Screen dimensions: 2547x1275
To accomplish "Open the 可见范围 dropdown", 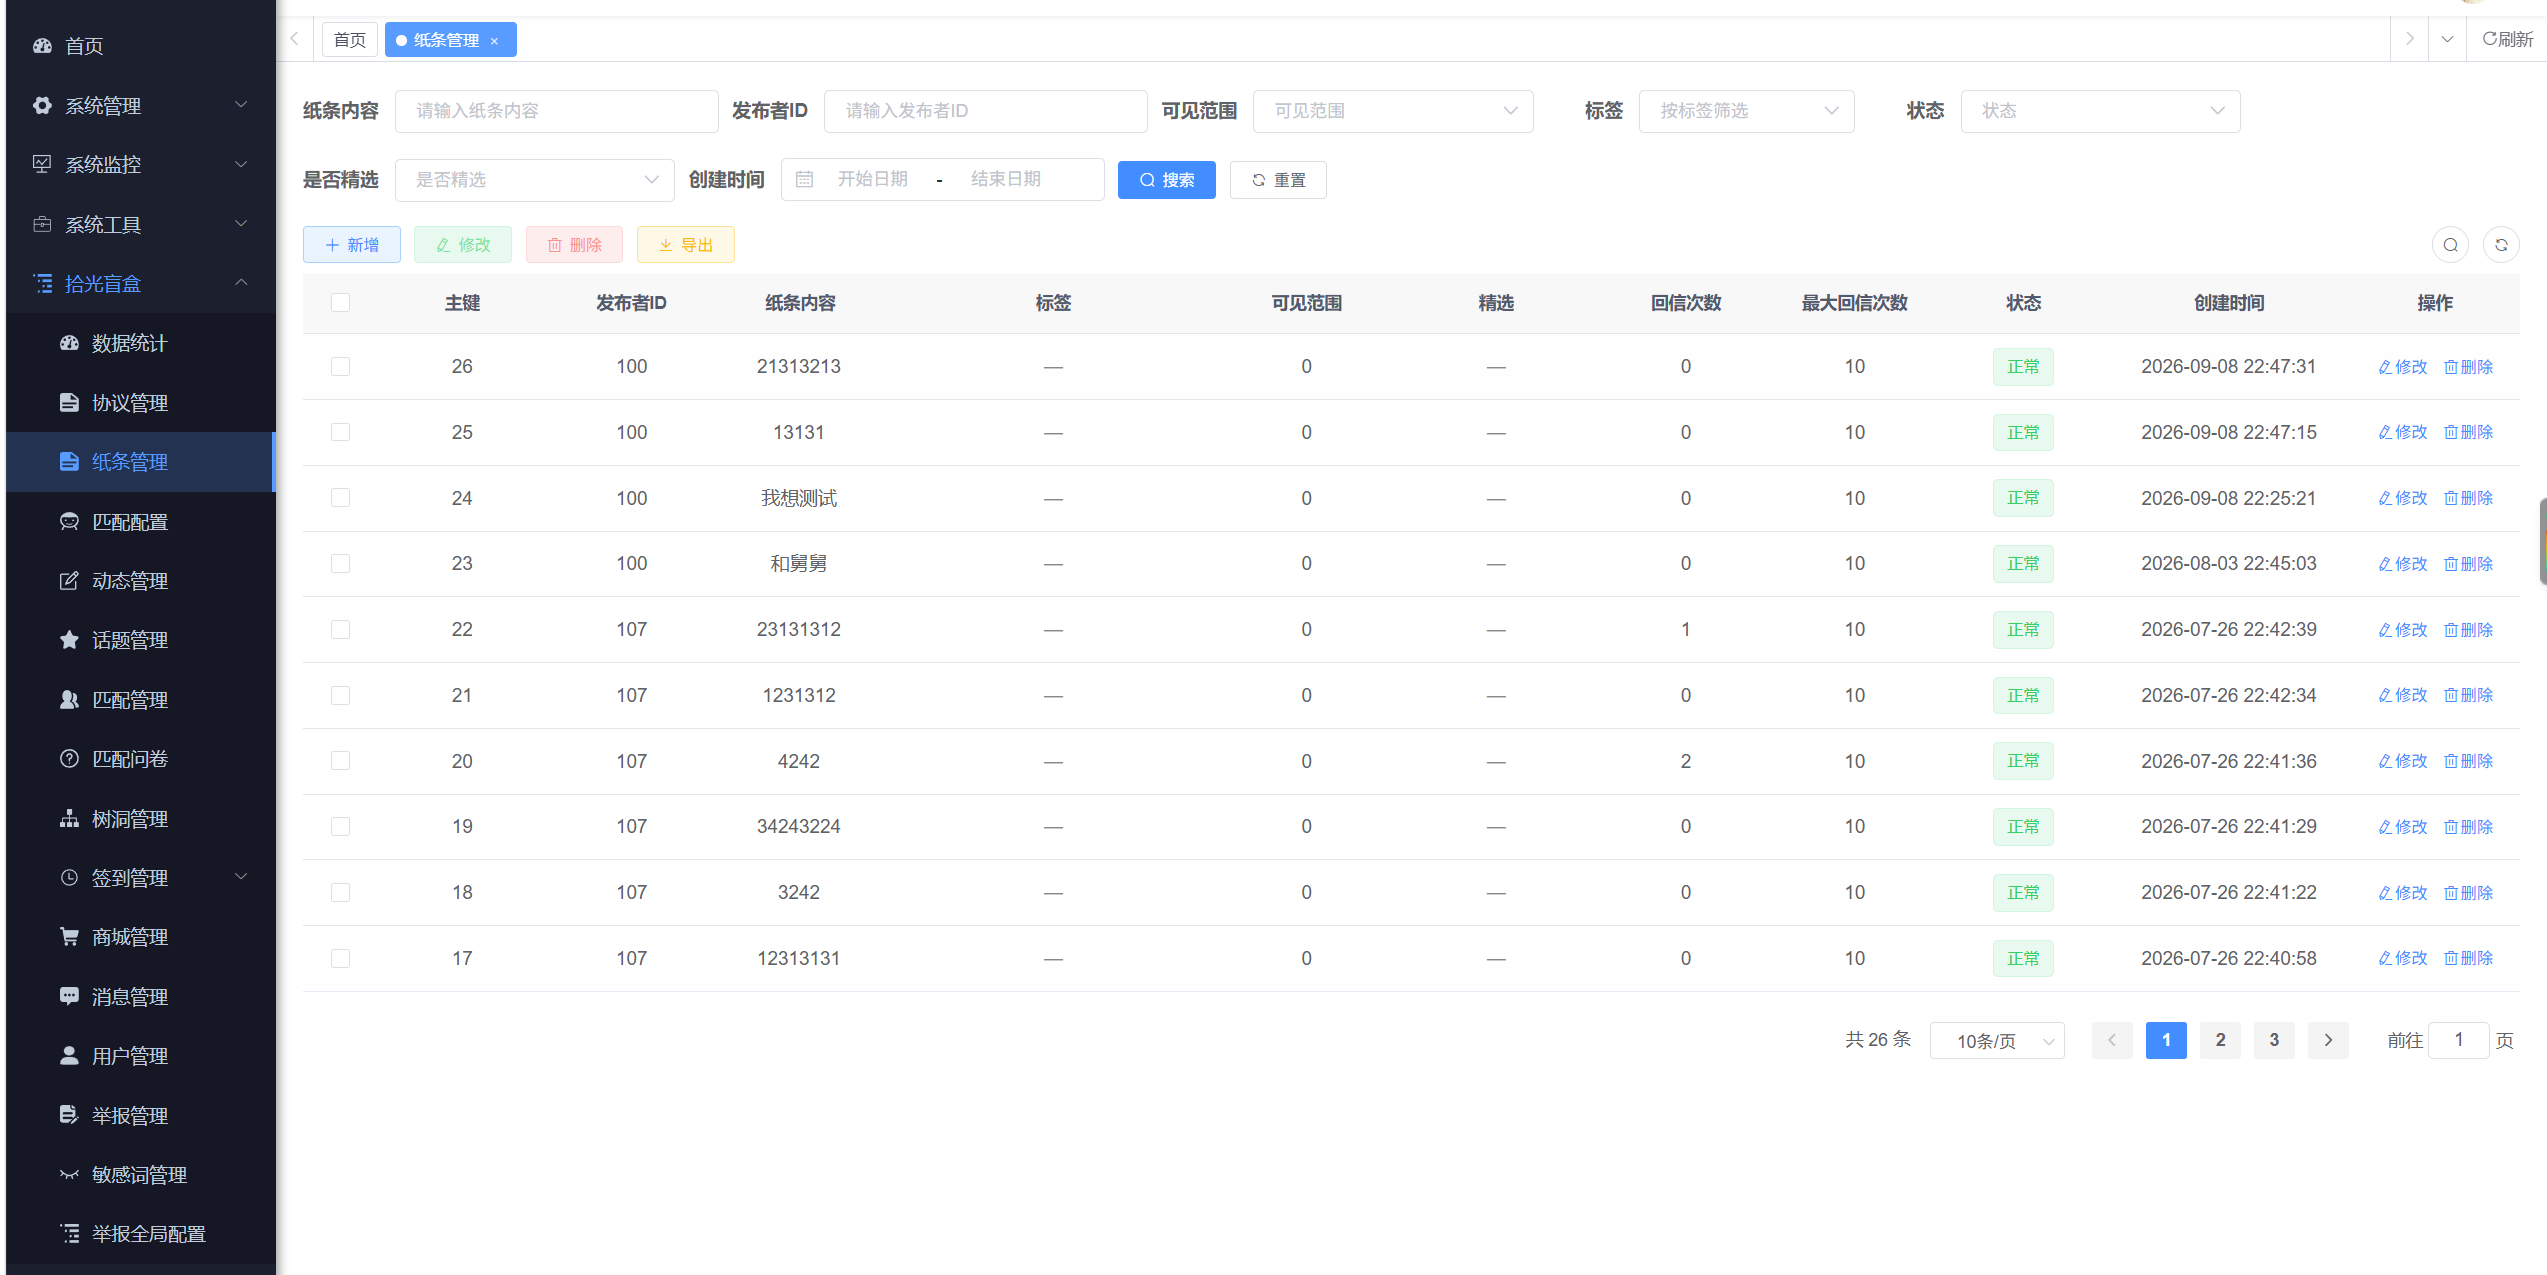I will coord(1393,111).
